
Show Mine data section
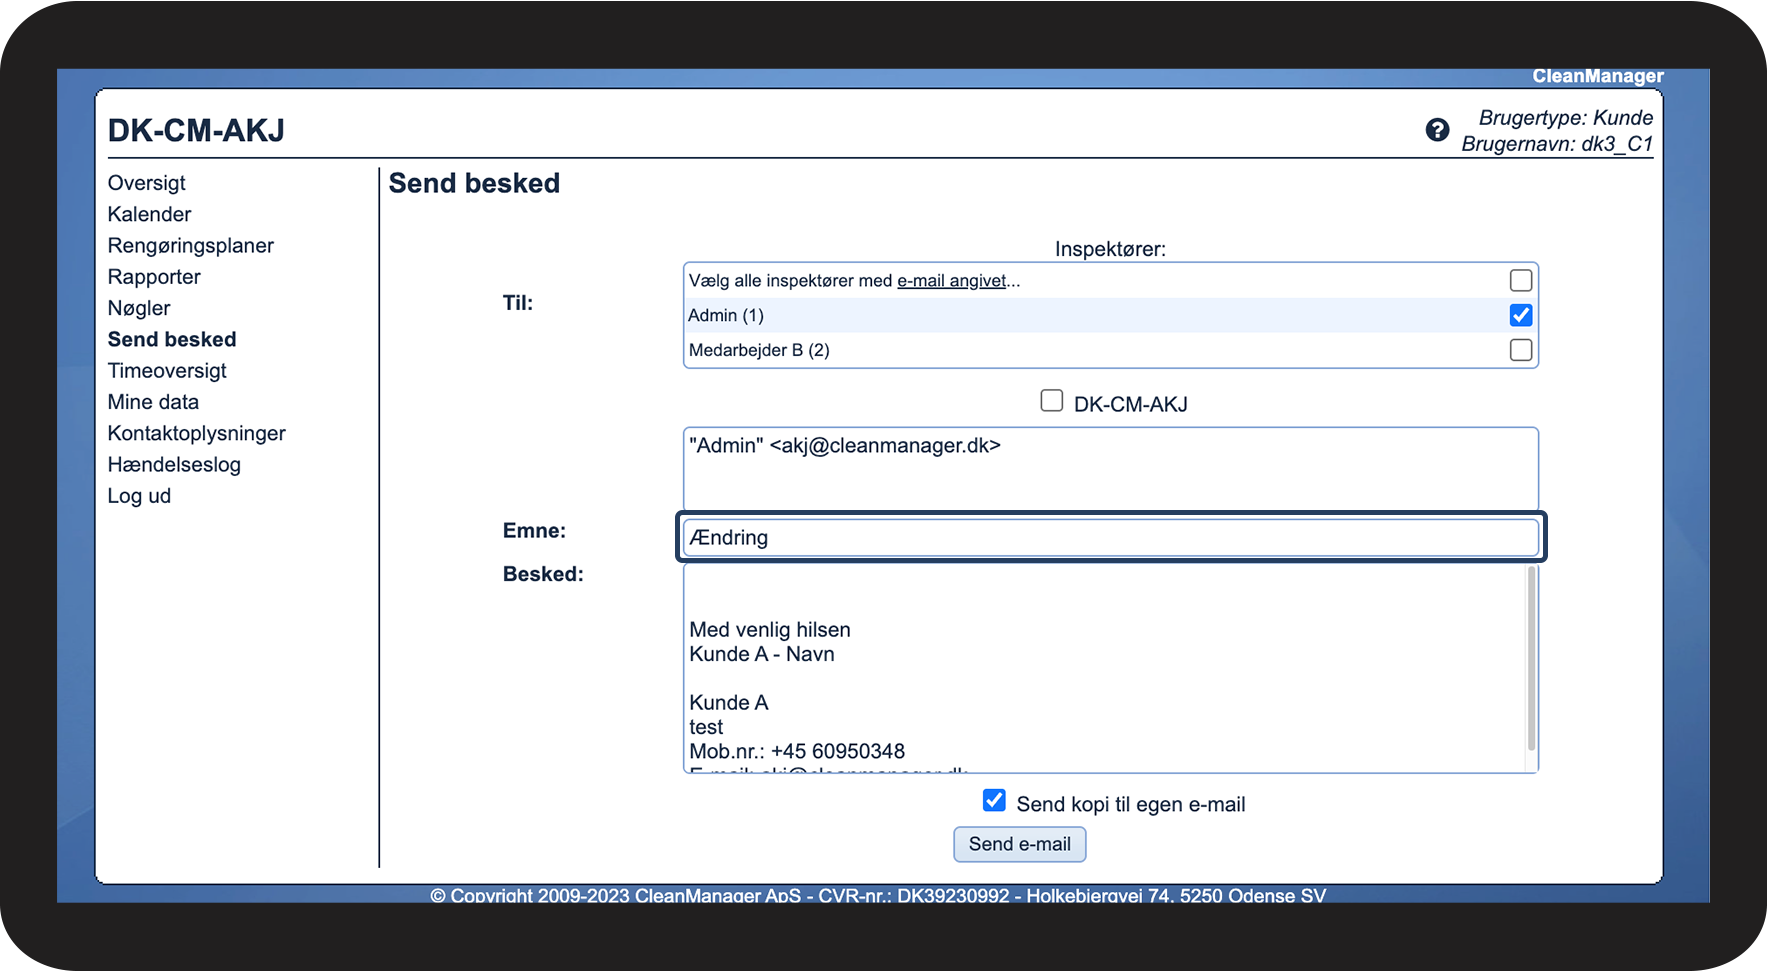153,402
